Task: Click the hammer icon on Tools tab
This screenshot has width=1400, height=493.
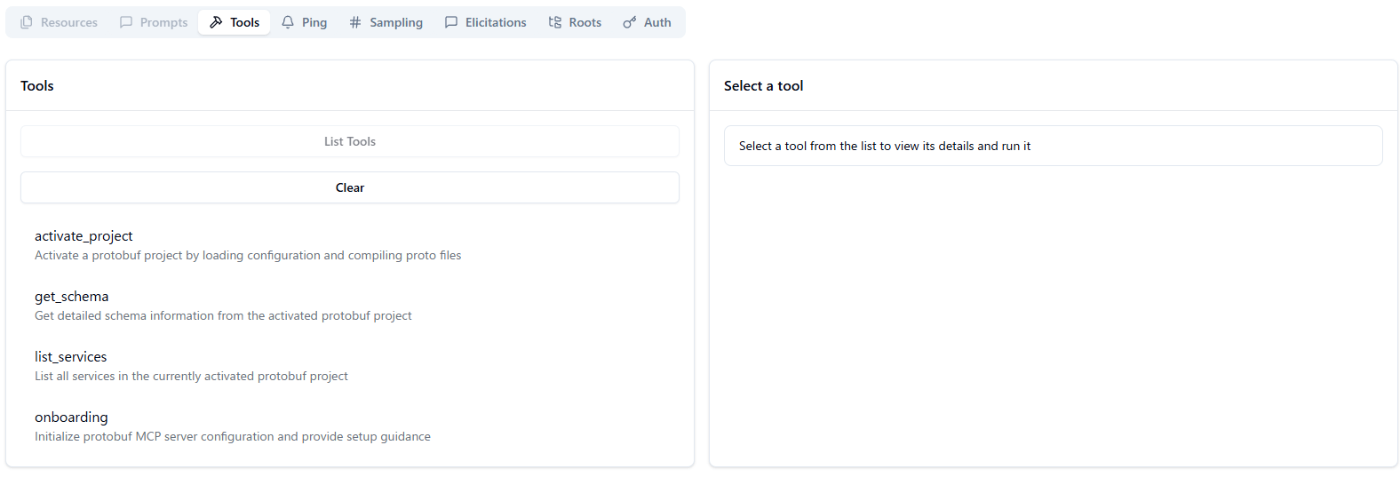Action: click(216, 22)
